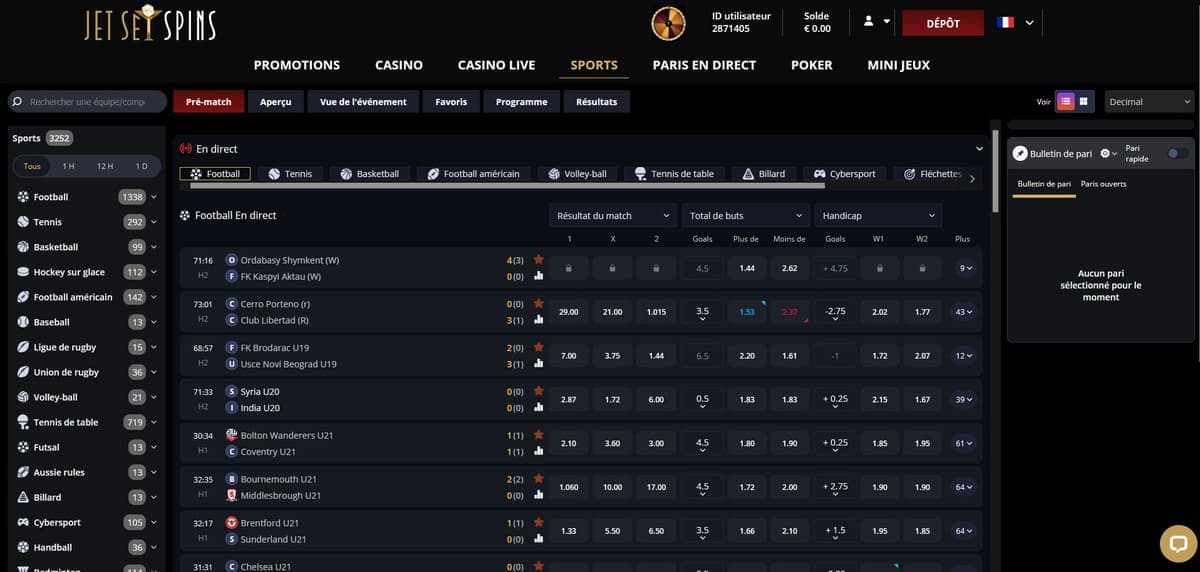Click the Fléchettes live sport chip

pos(931,174)
